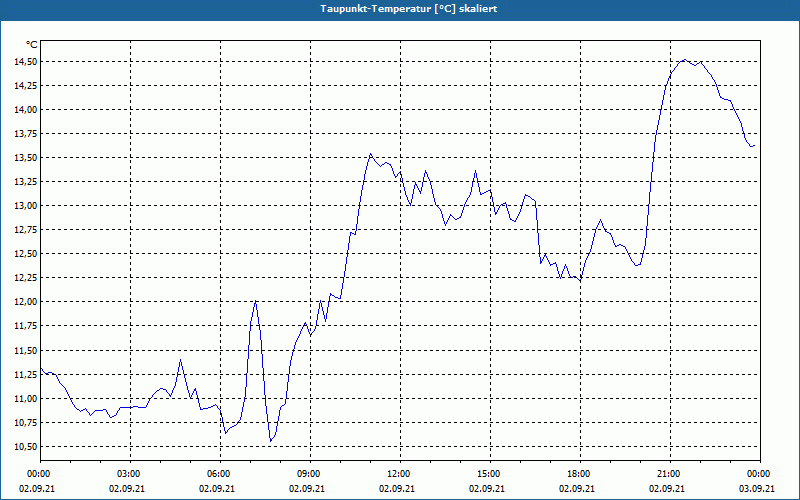Click the x-axis time label '21:00'
This screenshot has height=500, width=800.
coord(670,474)
